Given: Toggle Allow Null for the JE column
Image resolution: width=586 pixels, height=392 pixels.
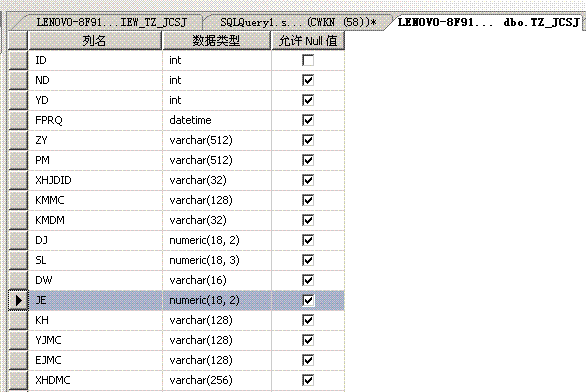Looking at the screenshot, I should (308, 300).
